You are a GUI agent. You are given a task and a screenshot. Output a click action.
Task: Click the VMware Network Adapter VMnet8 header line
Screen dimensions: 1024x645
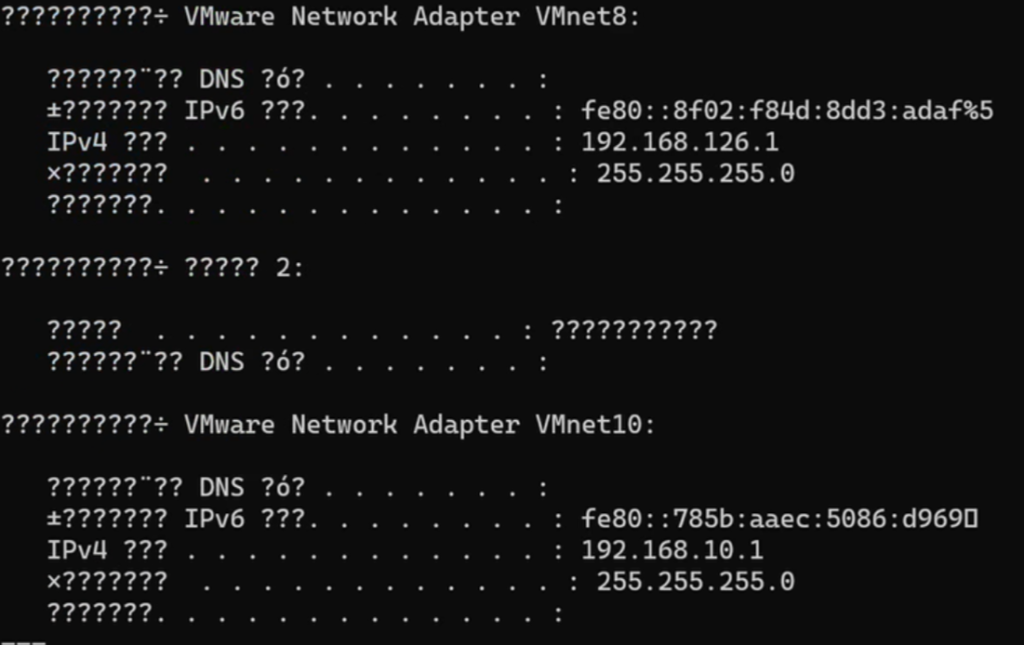pyautogui.click(x=320, y=17)
